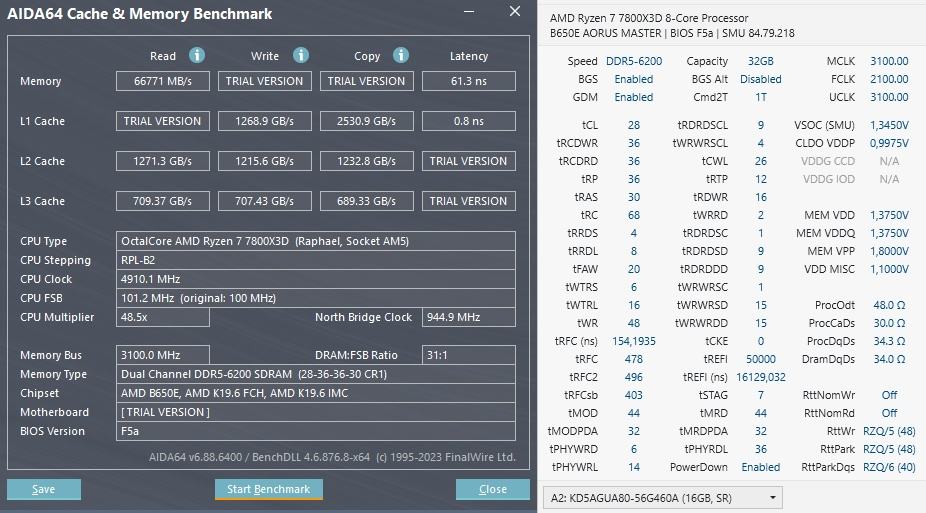Click L1 Cache Write 1268.9 GB/s

pos(265,121)
